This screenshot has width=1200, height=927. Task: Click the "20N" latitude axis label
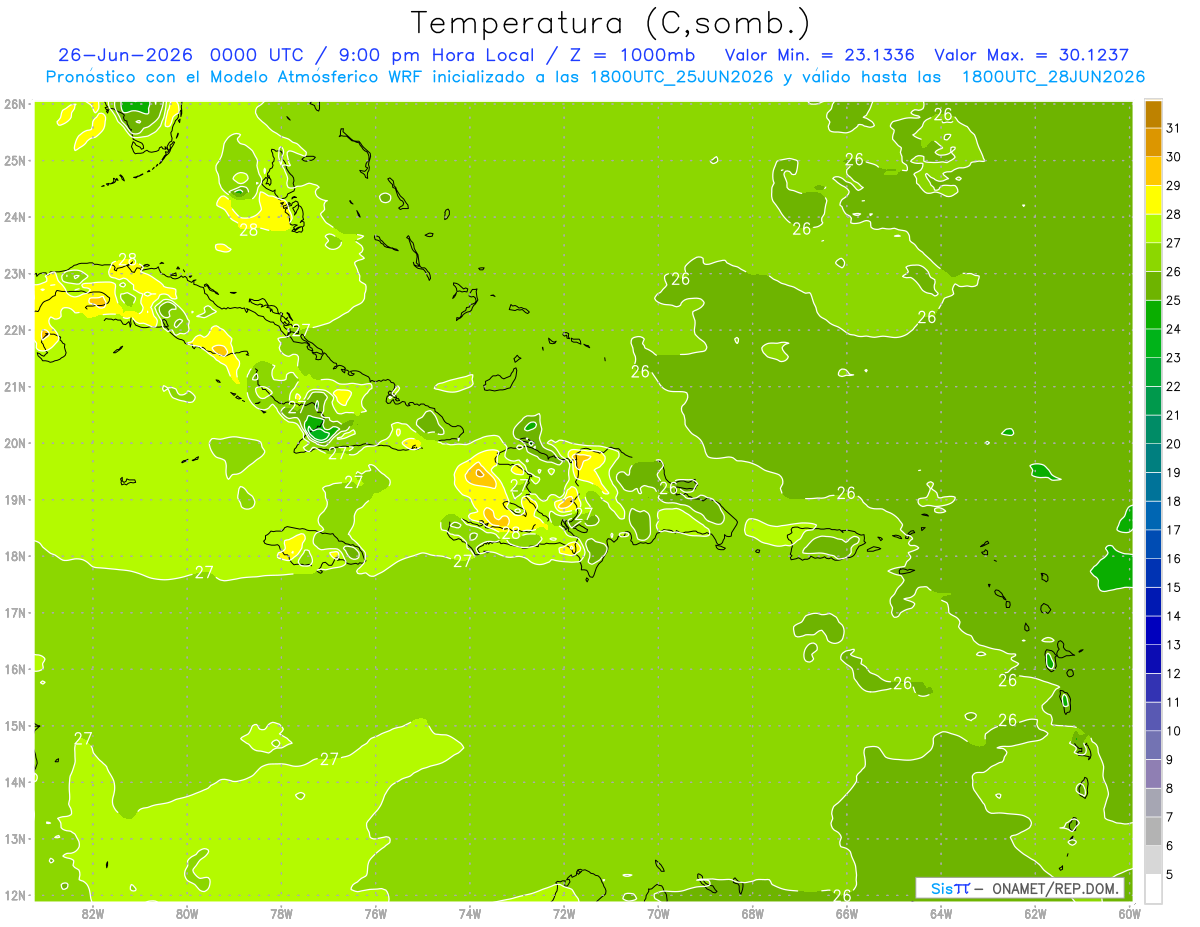(x=15, y=443)
